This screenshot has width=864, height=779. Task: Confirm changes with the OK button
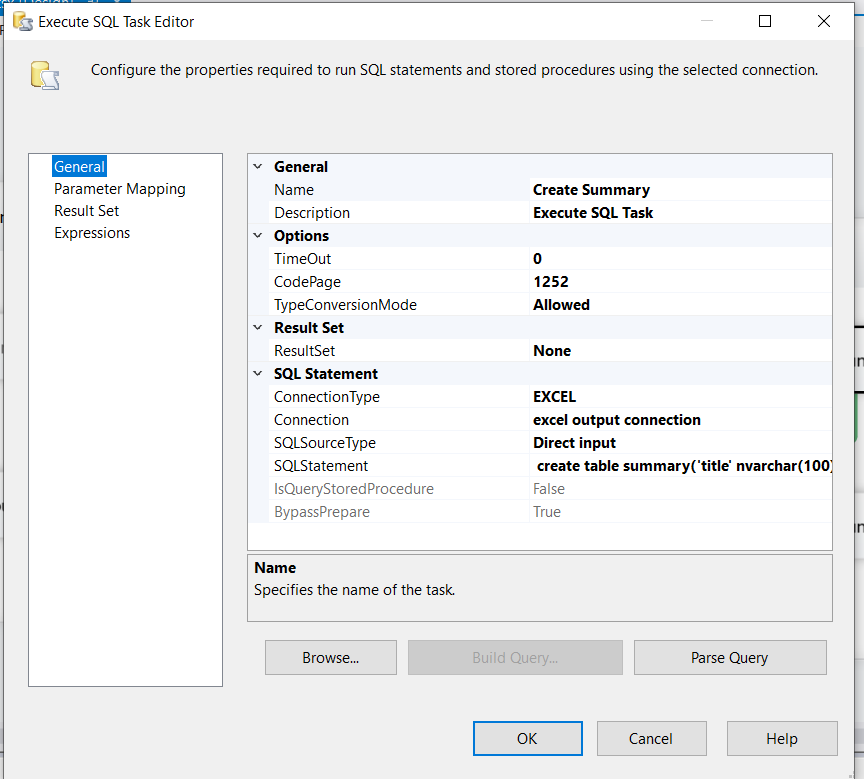click(527, 738)
